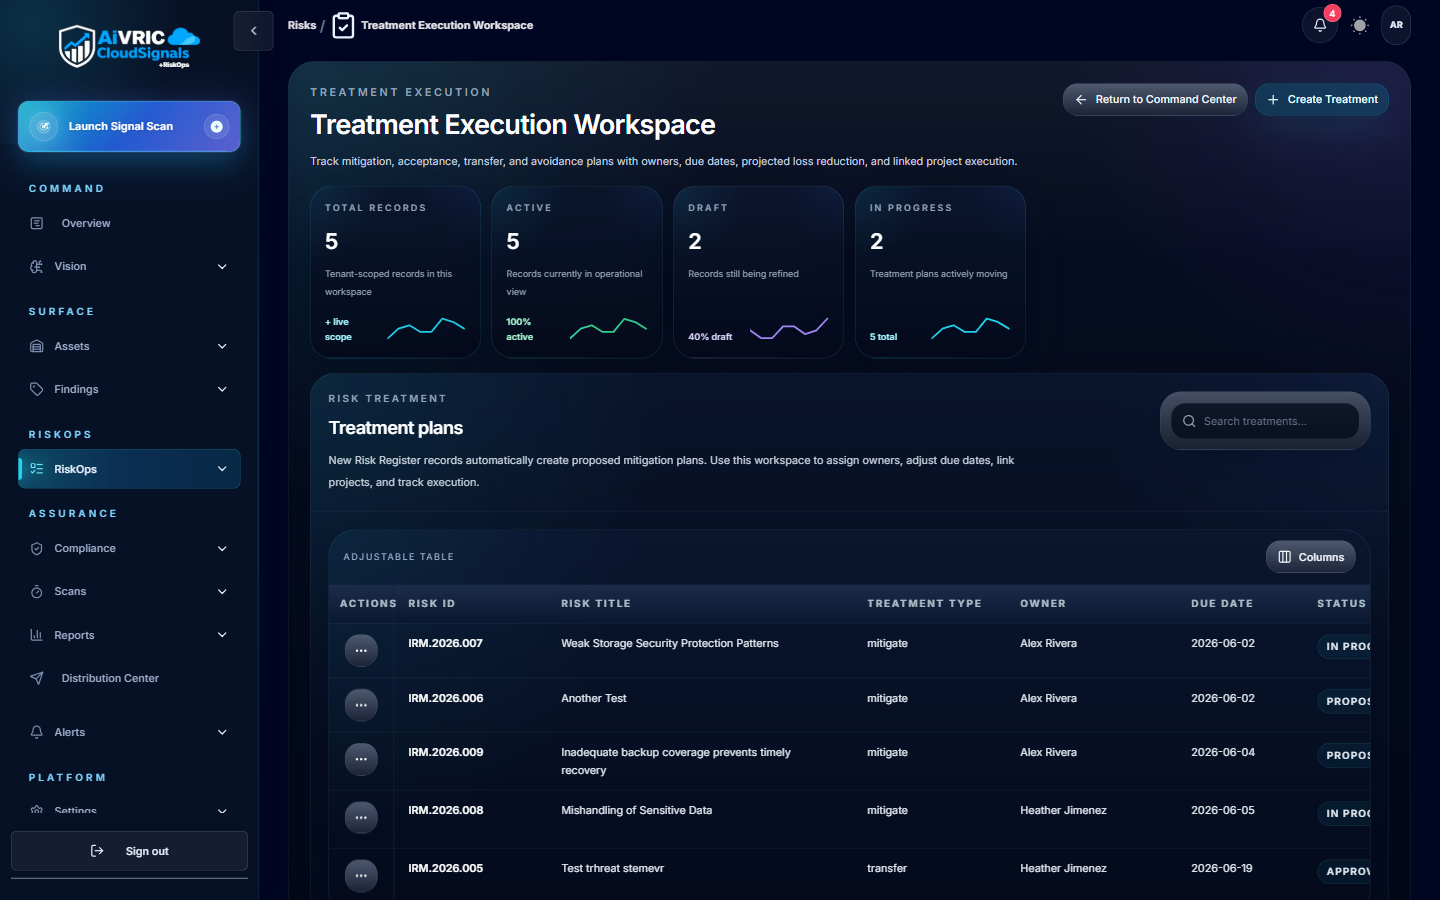Click Create Treatment button
The height and width of the screenshot is (900, 1440).
pyautogui.click(x=1322, y=99)
